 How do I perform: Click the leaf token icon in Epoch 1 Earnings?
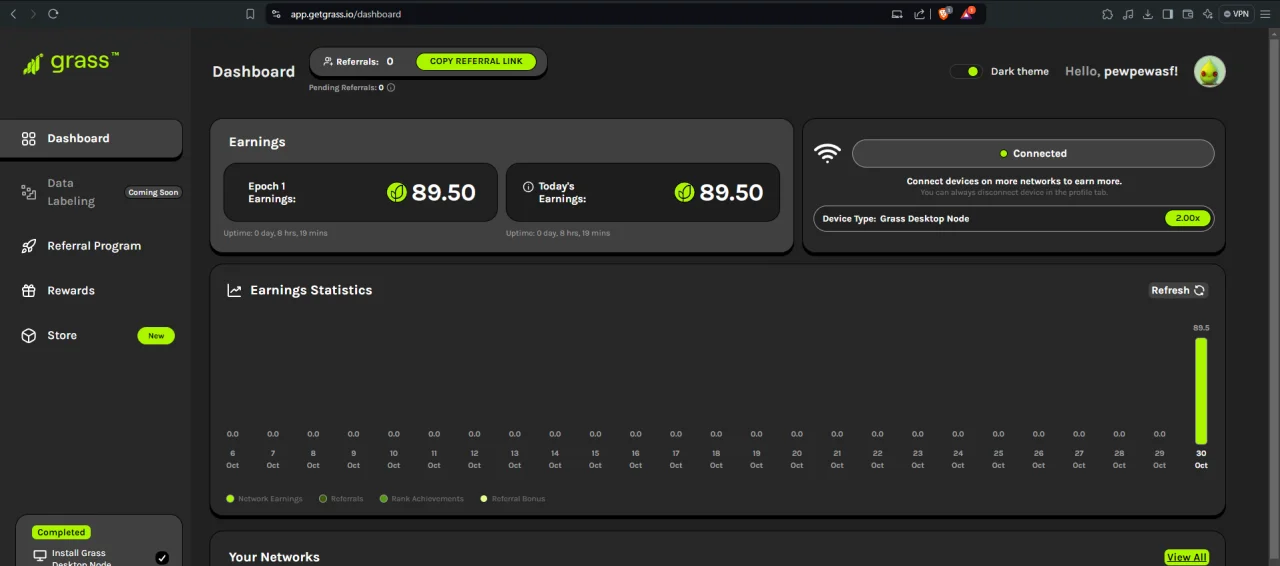point(397,192)
